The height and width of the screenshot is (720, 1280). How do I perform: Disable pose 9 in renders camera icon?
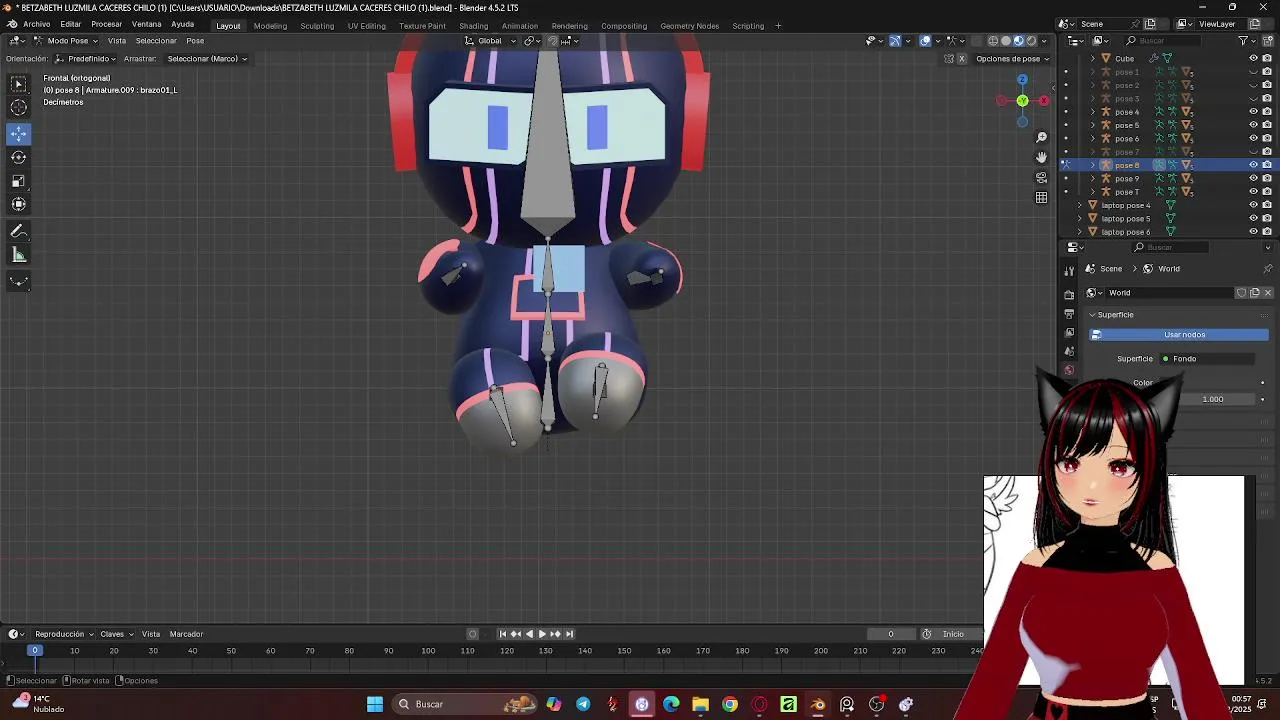click(1267, 178)
